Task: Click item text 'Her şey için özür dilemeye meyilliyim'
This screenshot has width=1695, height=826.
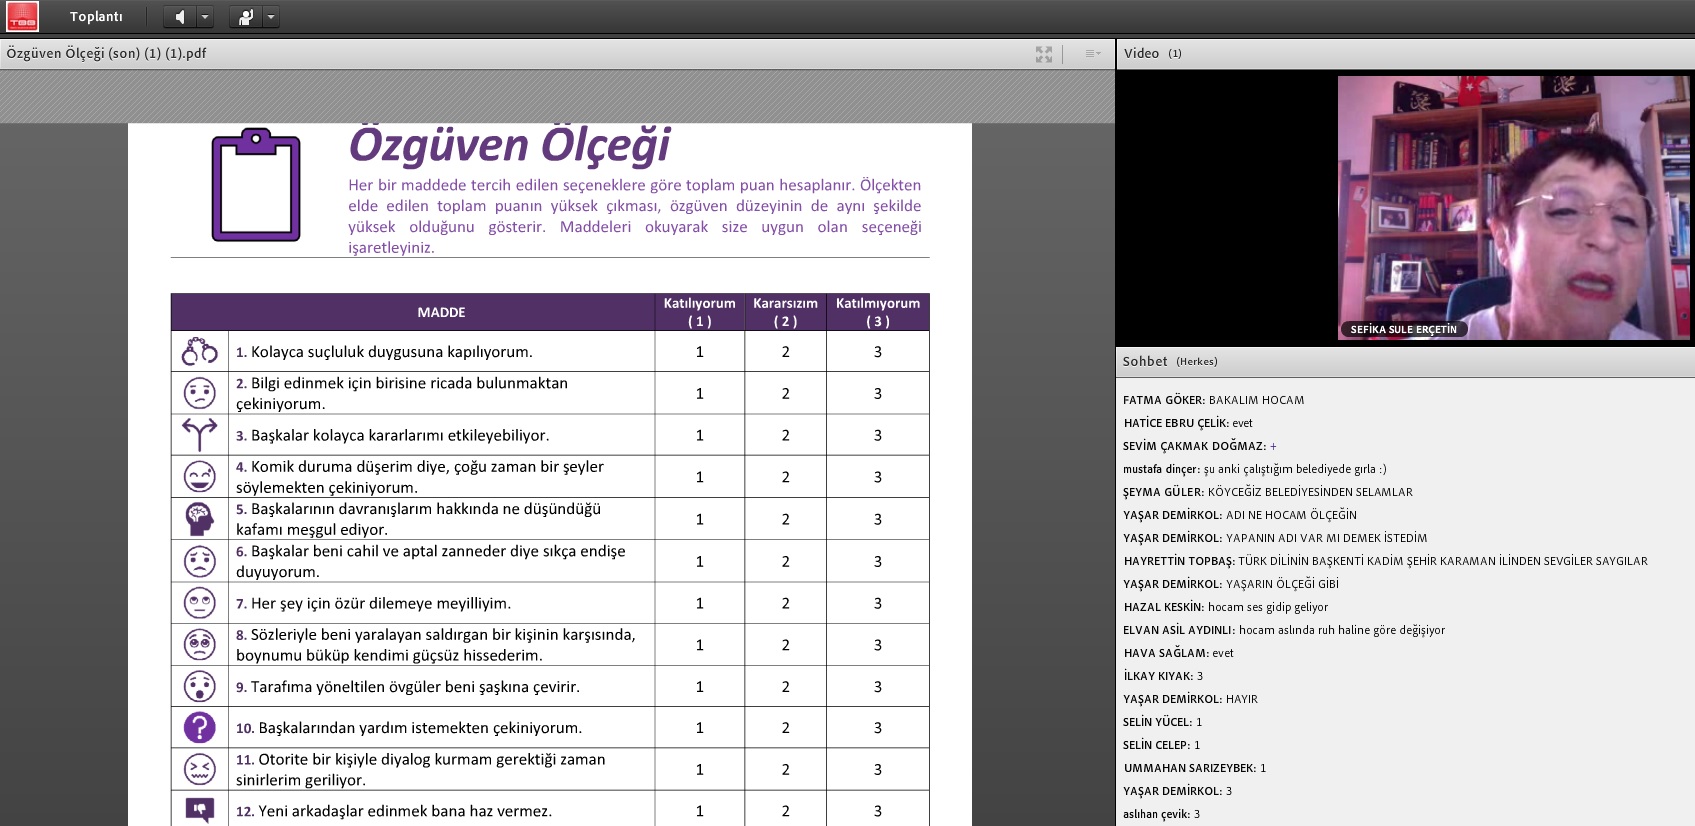Action: coord(381,603)
